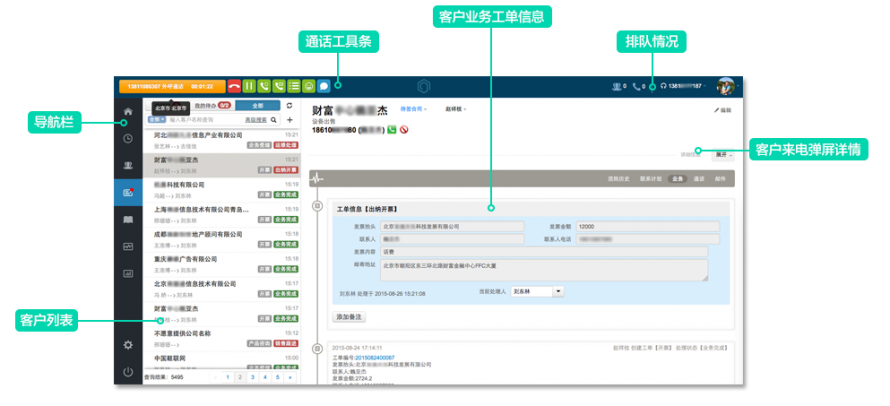
Task: Select the 联系计划 timeline tab
Action: click(x=652, y=178)
